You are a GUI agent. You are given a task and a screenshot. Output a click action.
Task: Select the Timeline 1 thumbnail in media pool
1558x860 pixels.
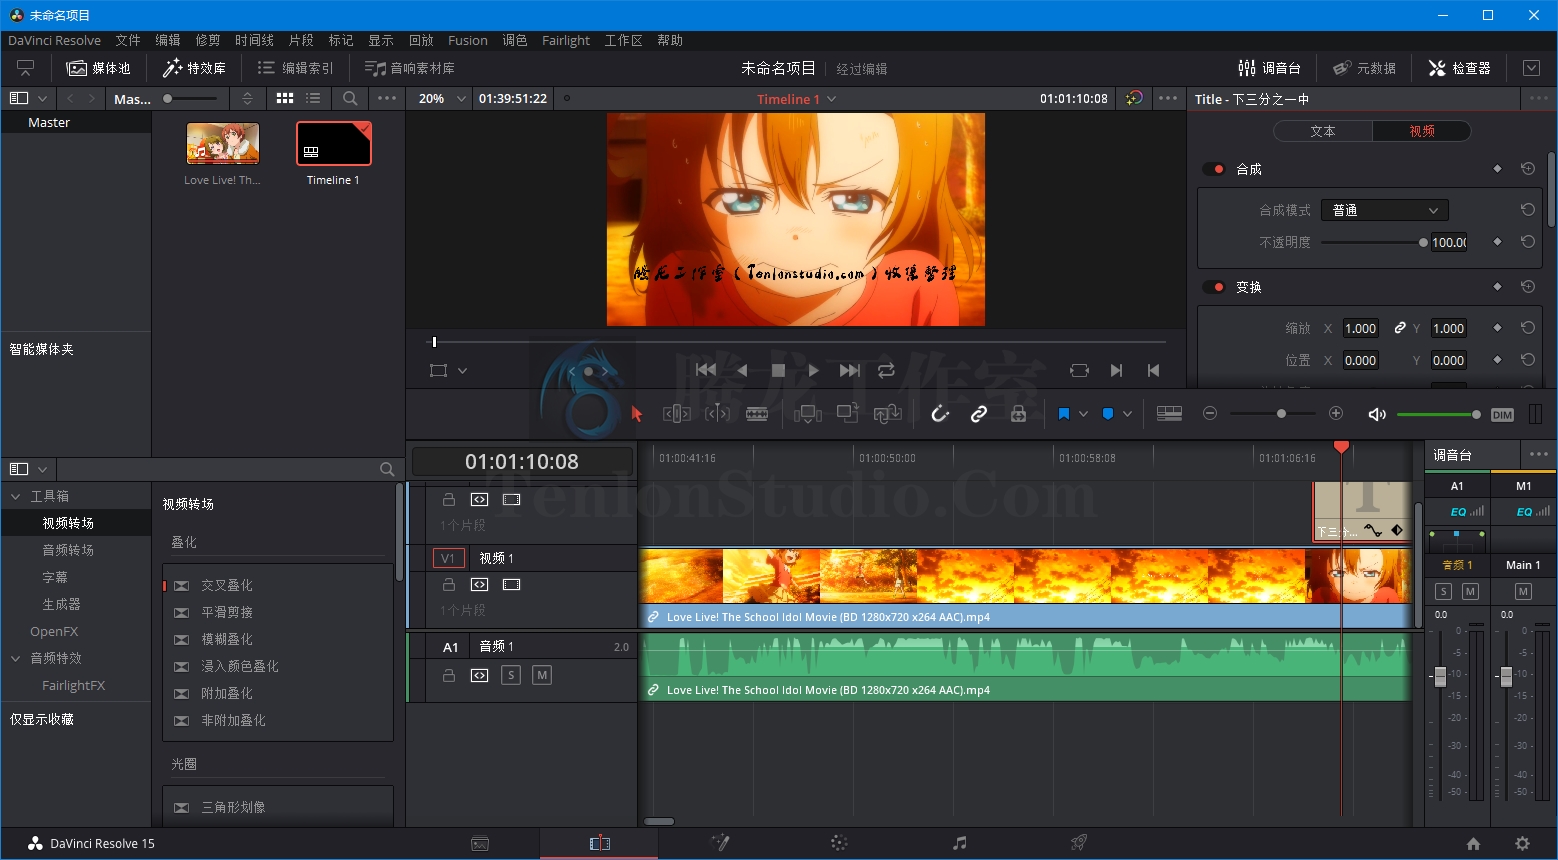(x=333, y=144)
